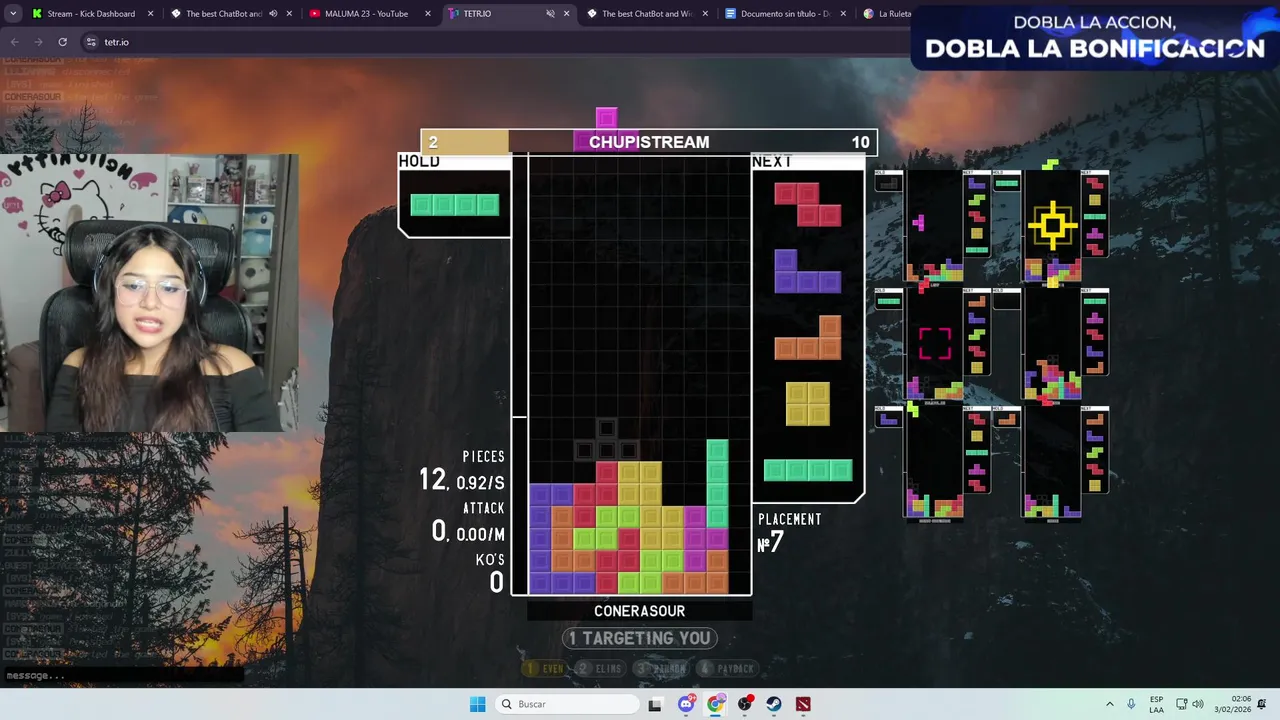Close the MALUMA 23 YouTube tab
Screen dimensions: 1280x720
pos(428,13)
